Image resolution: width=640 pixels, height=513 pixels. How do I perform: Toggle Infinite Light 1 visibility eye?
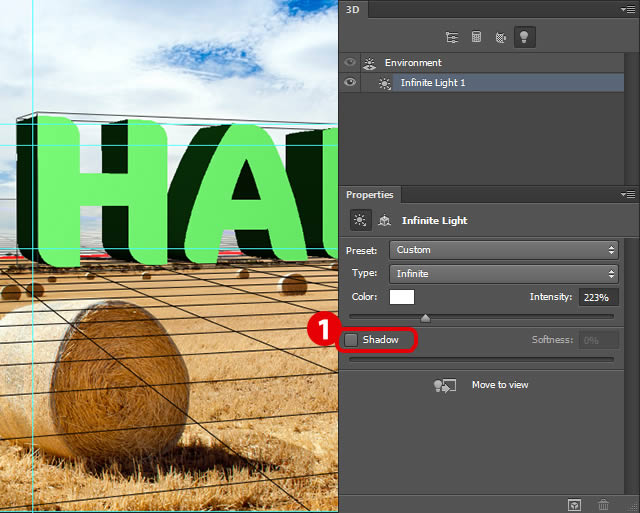coord(350,82)
